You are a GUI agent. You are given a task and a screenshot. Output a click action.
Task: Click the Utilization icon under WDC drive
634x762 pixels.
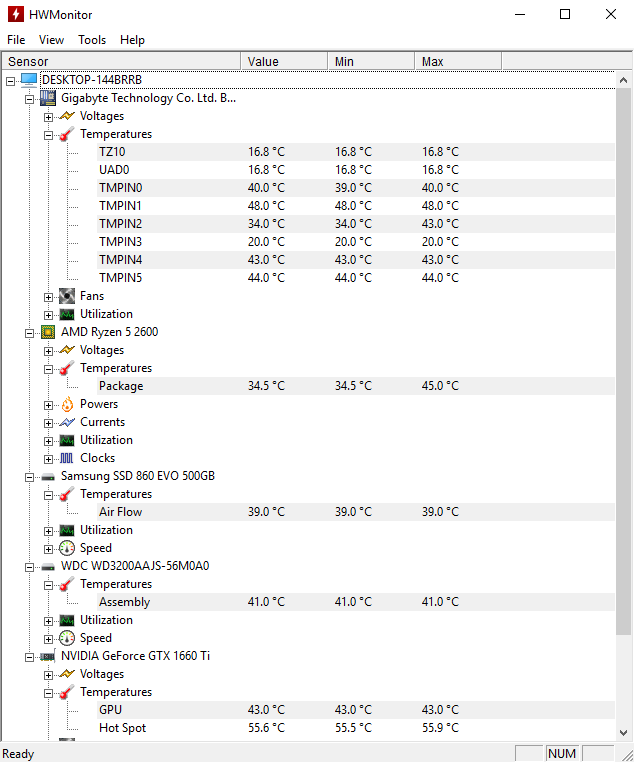pos(67,620)
